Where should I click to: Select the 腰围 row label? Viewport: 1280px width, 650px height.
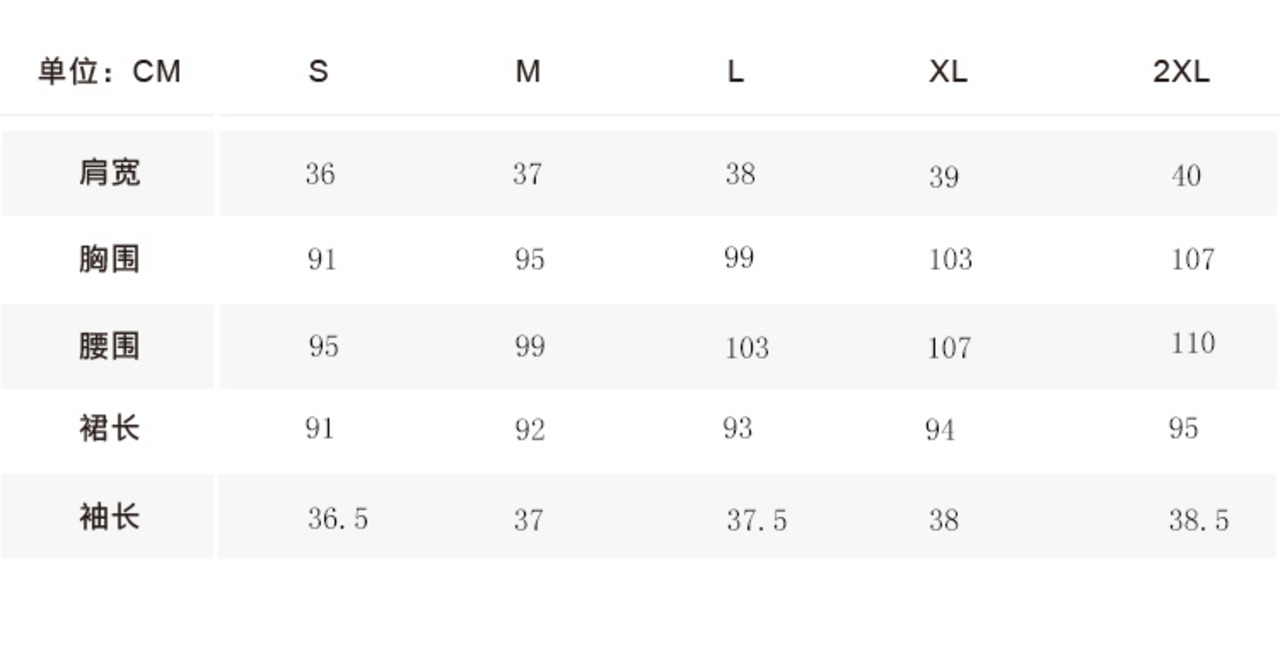109,346
